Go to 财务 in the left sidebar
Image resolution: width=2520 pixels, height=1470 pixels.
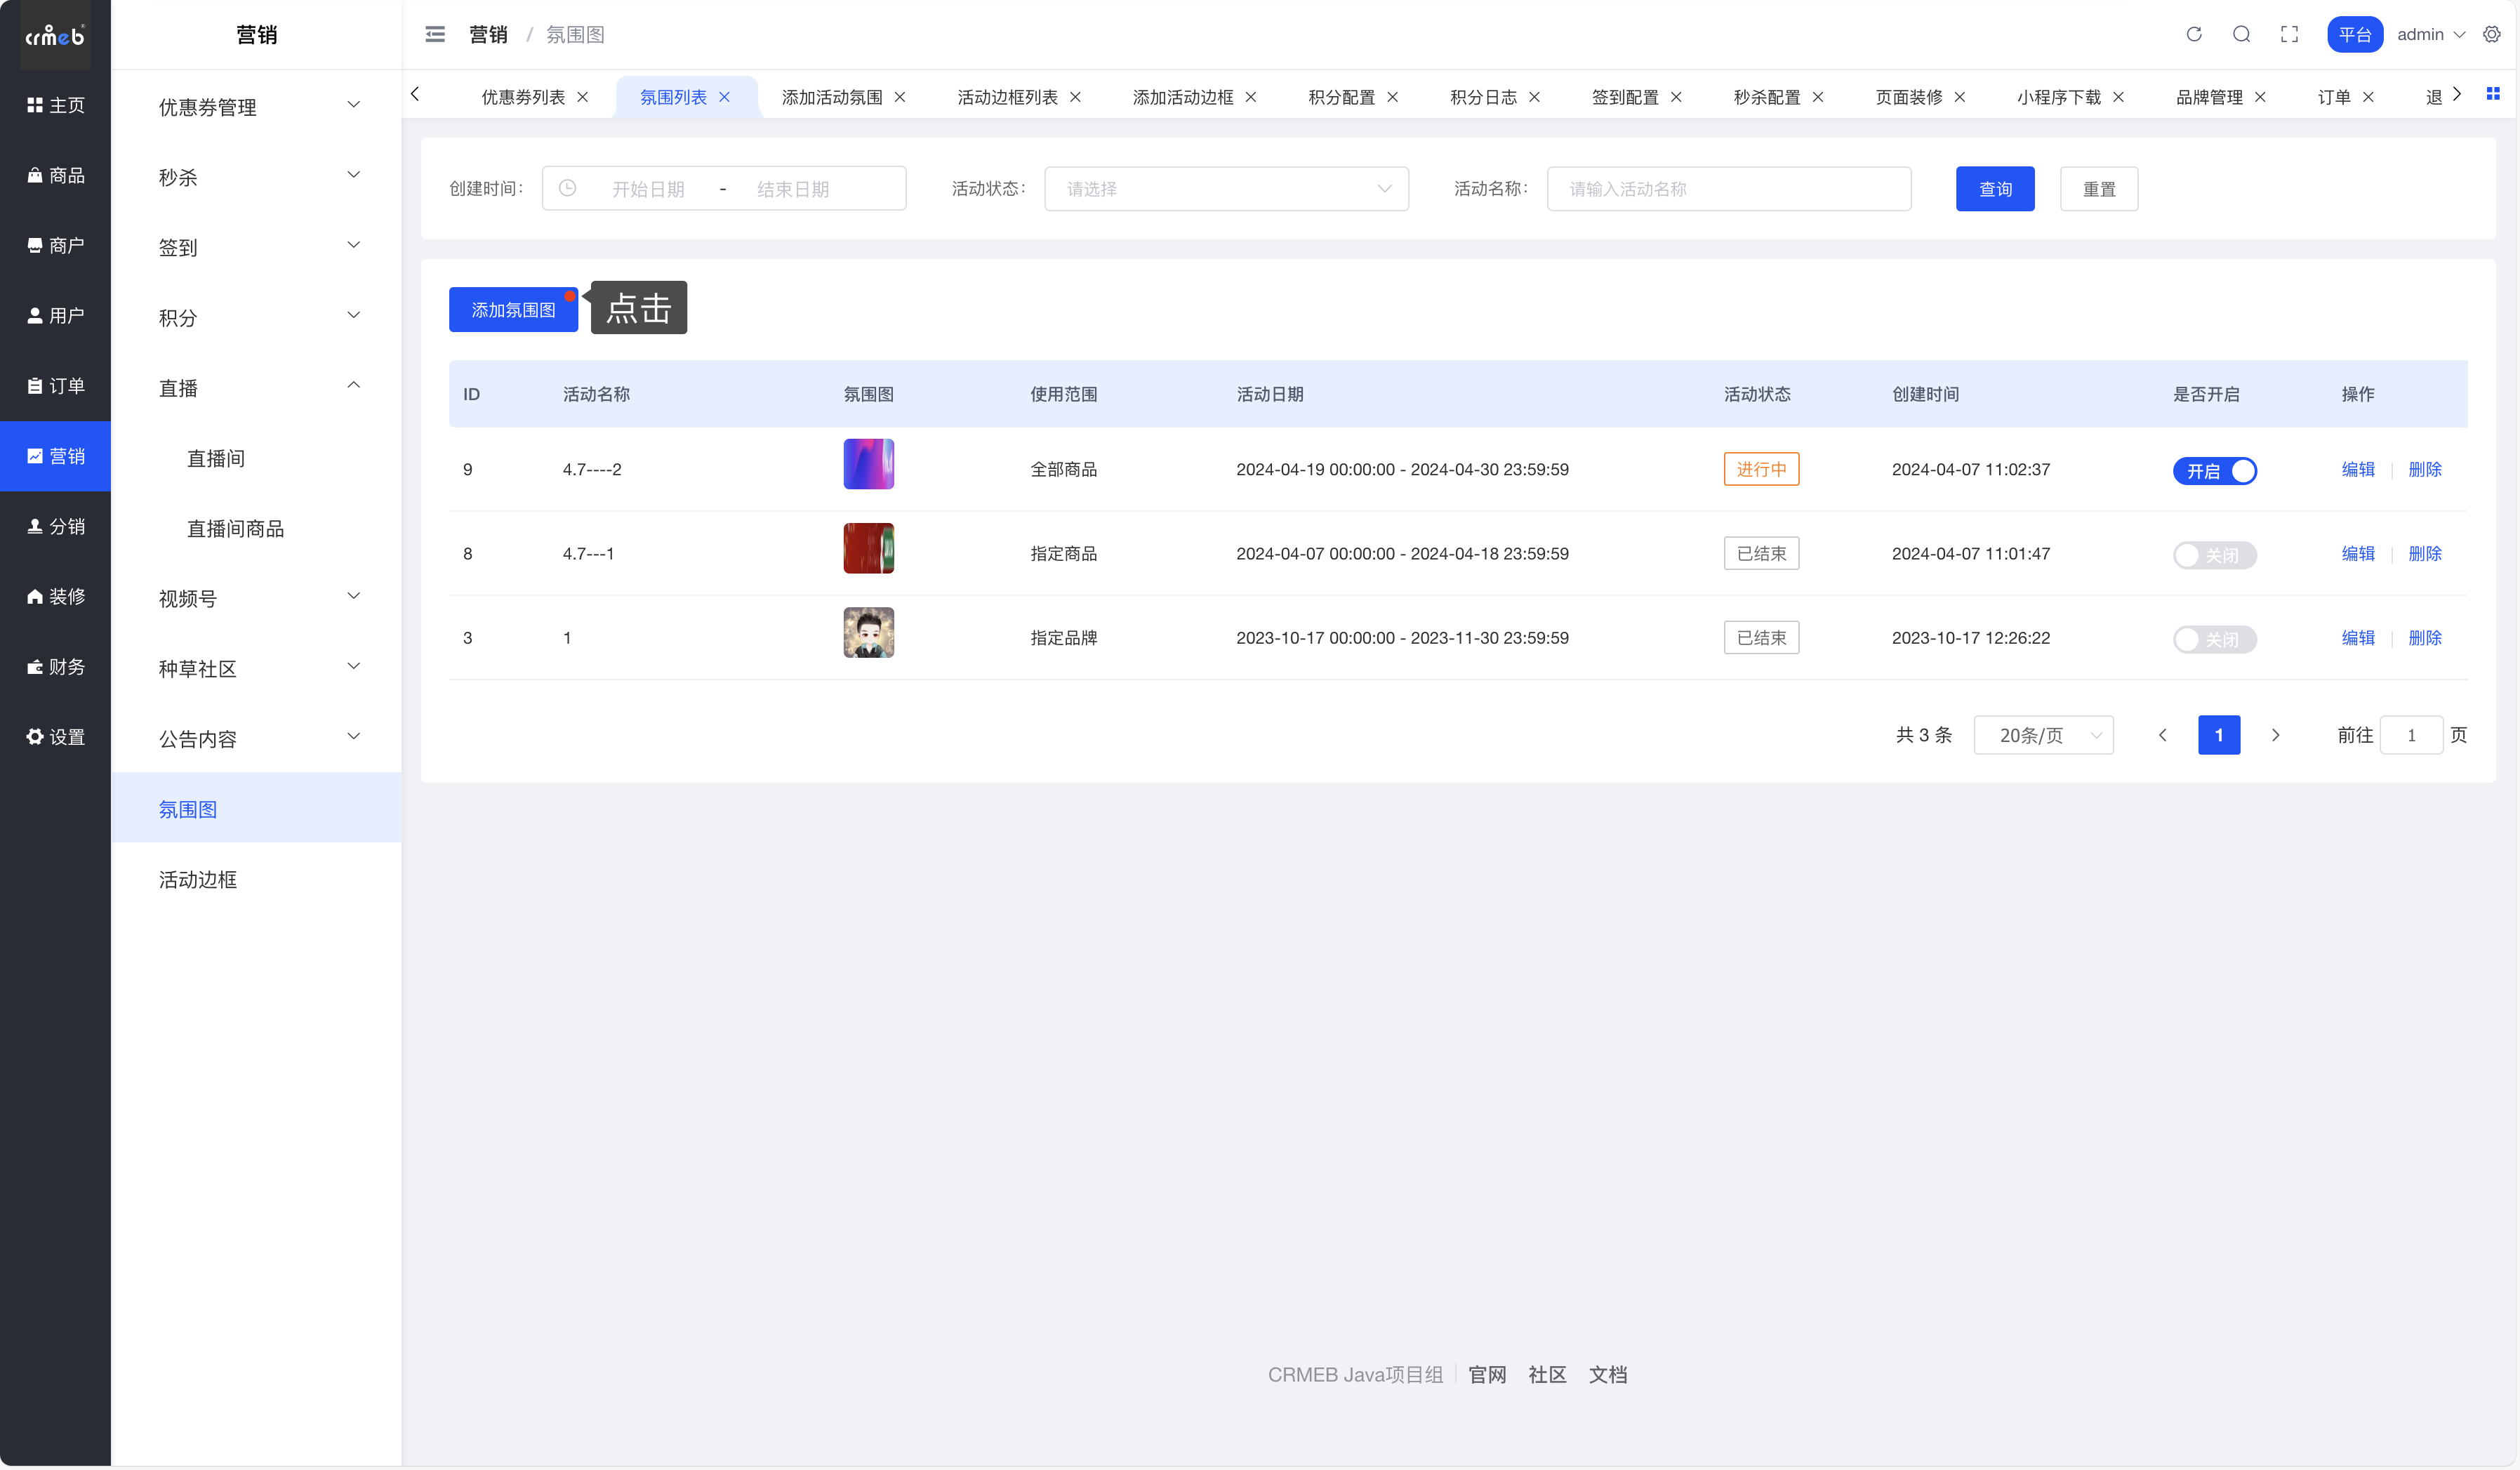tap(56, 667)
